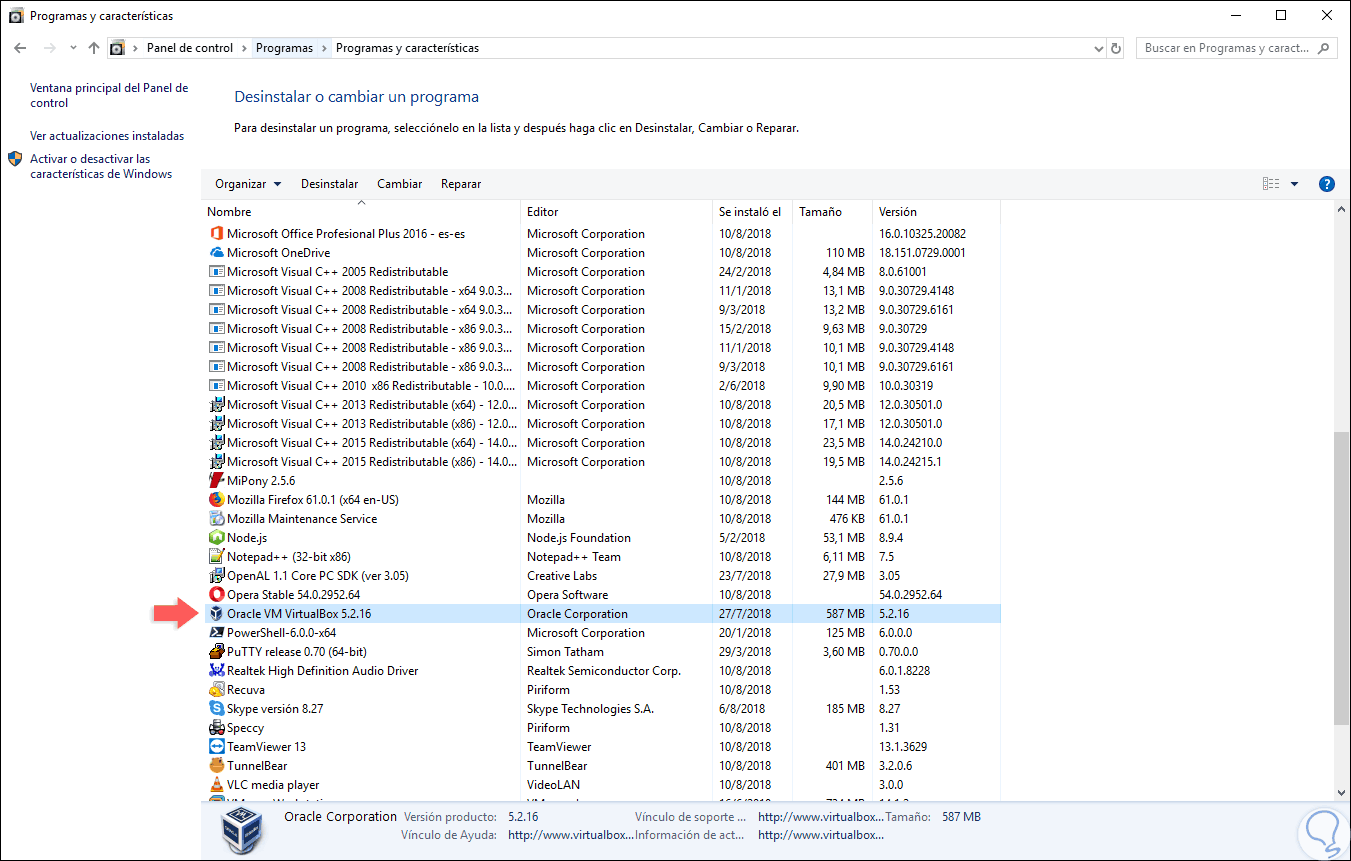This screenshot has width=1351, height=861.
Task: Expand the view options dropdown arrow
Action: coord(1294,184)
